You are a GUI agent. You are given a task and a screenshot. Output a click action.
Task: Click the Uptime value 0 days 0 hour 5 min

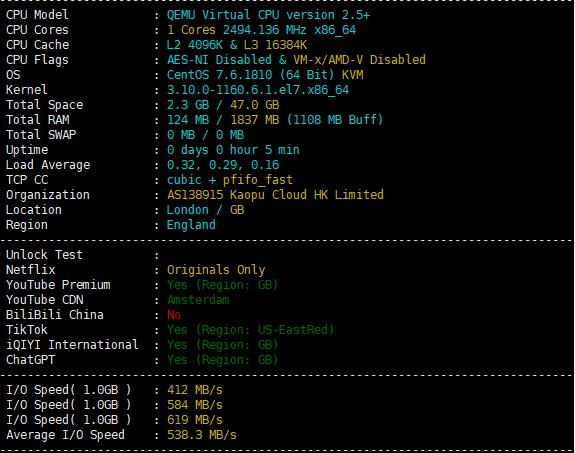pyautogui.click(x=233, y=150)
